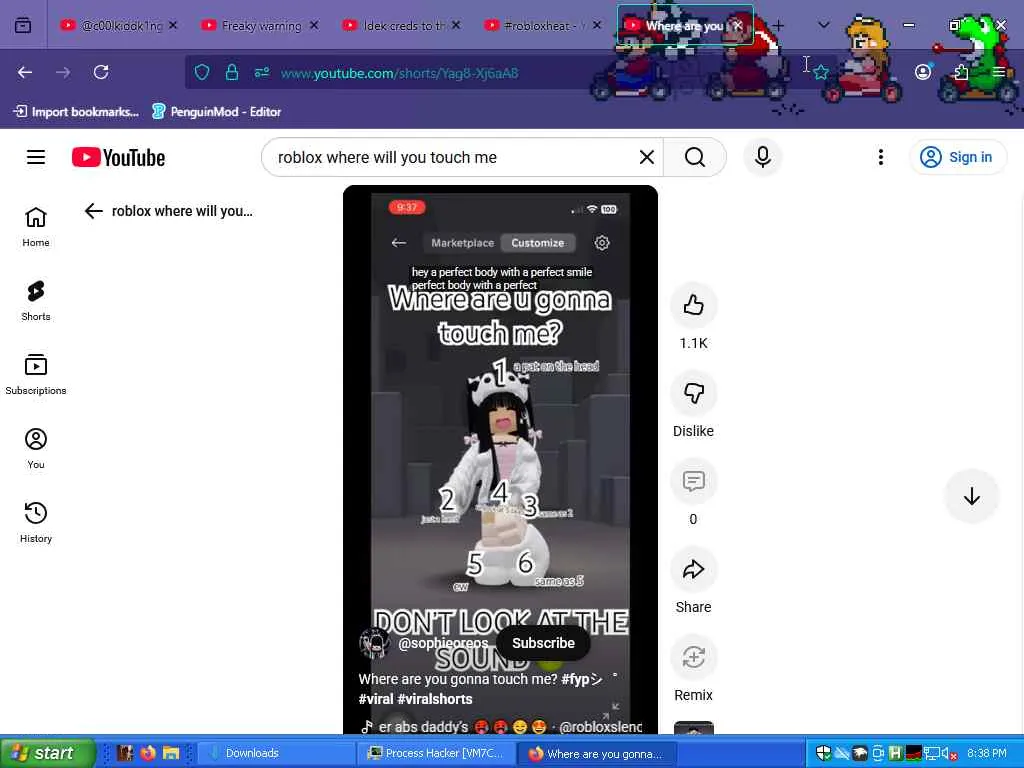Image resolution: width=1024 pixels, height=768 pixels.
Task: Open a new browser tab
Action: [778, 25]
